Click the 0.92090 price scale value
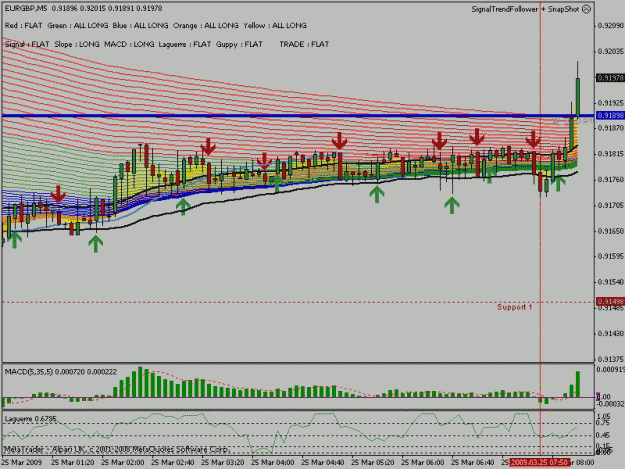 click(x=611, y=26)
